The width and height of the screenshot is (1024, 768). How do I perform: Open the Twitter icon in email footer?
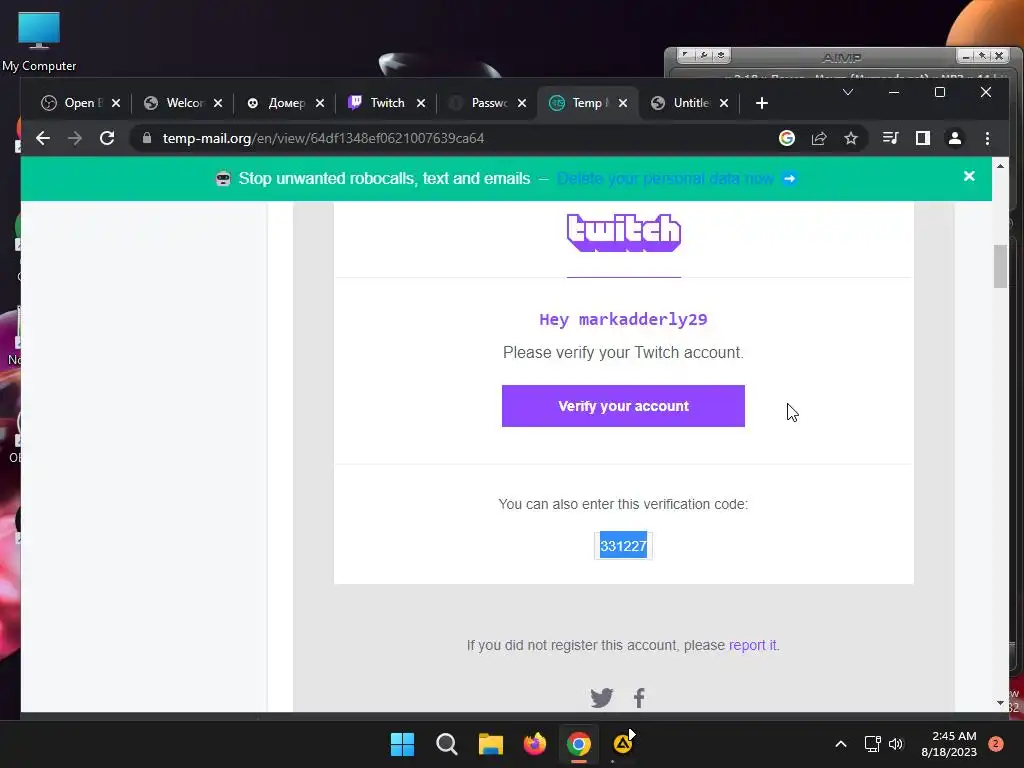[x=601, y=698]
